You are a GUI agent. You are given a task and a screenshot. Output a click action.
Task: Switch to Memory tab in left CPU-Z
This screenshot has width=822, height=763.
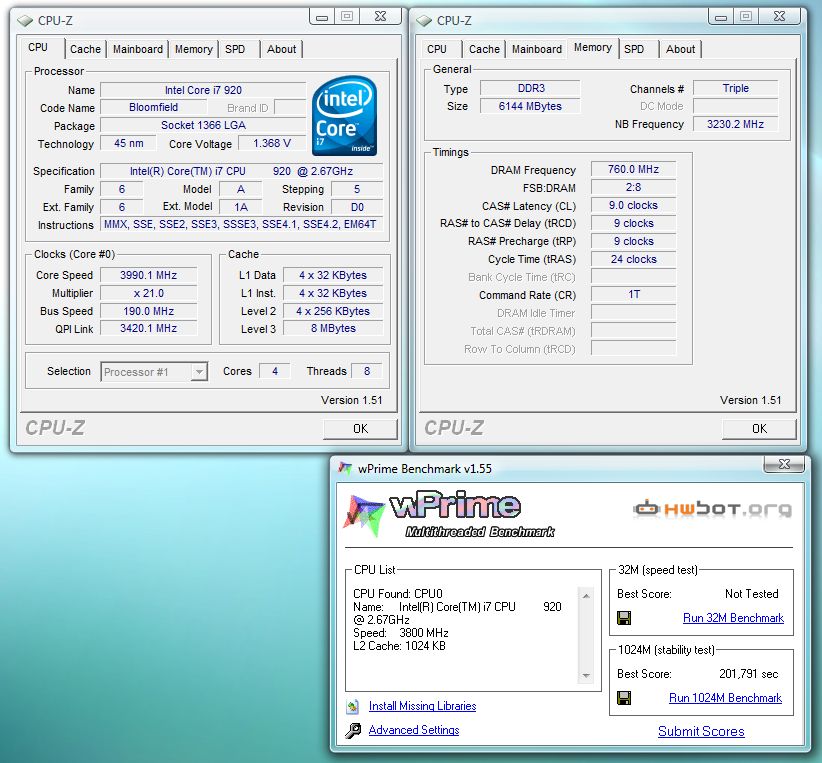(193, 49)
